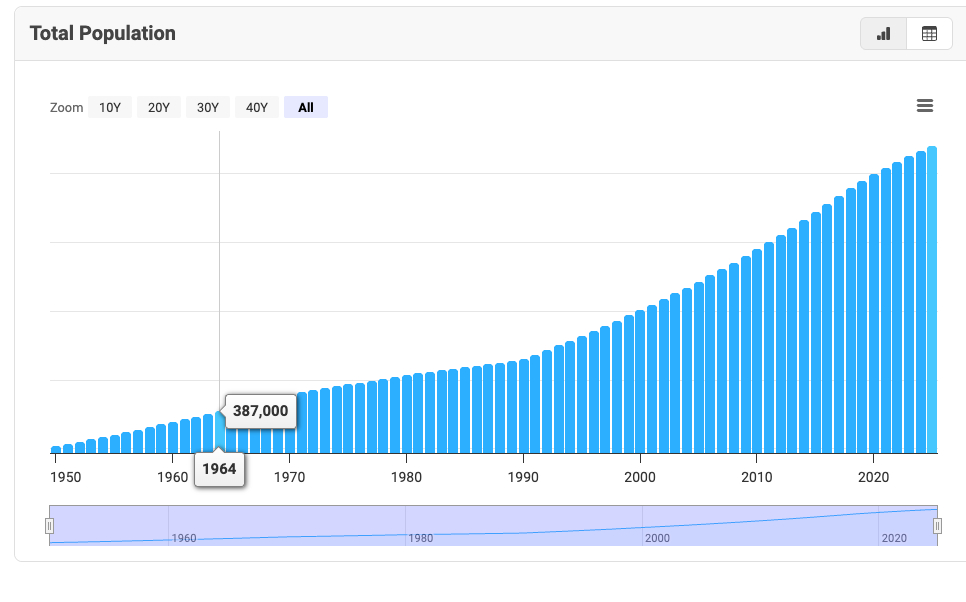Screen dimensions: 966x602
Task: Click the 387,000 tooltip value
Action: (260, 411)
